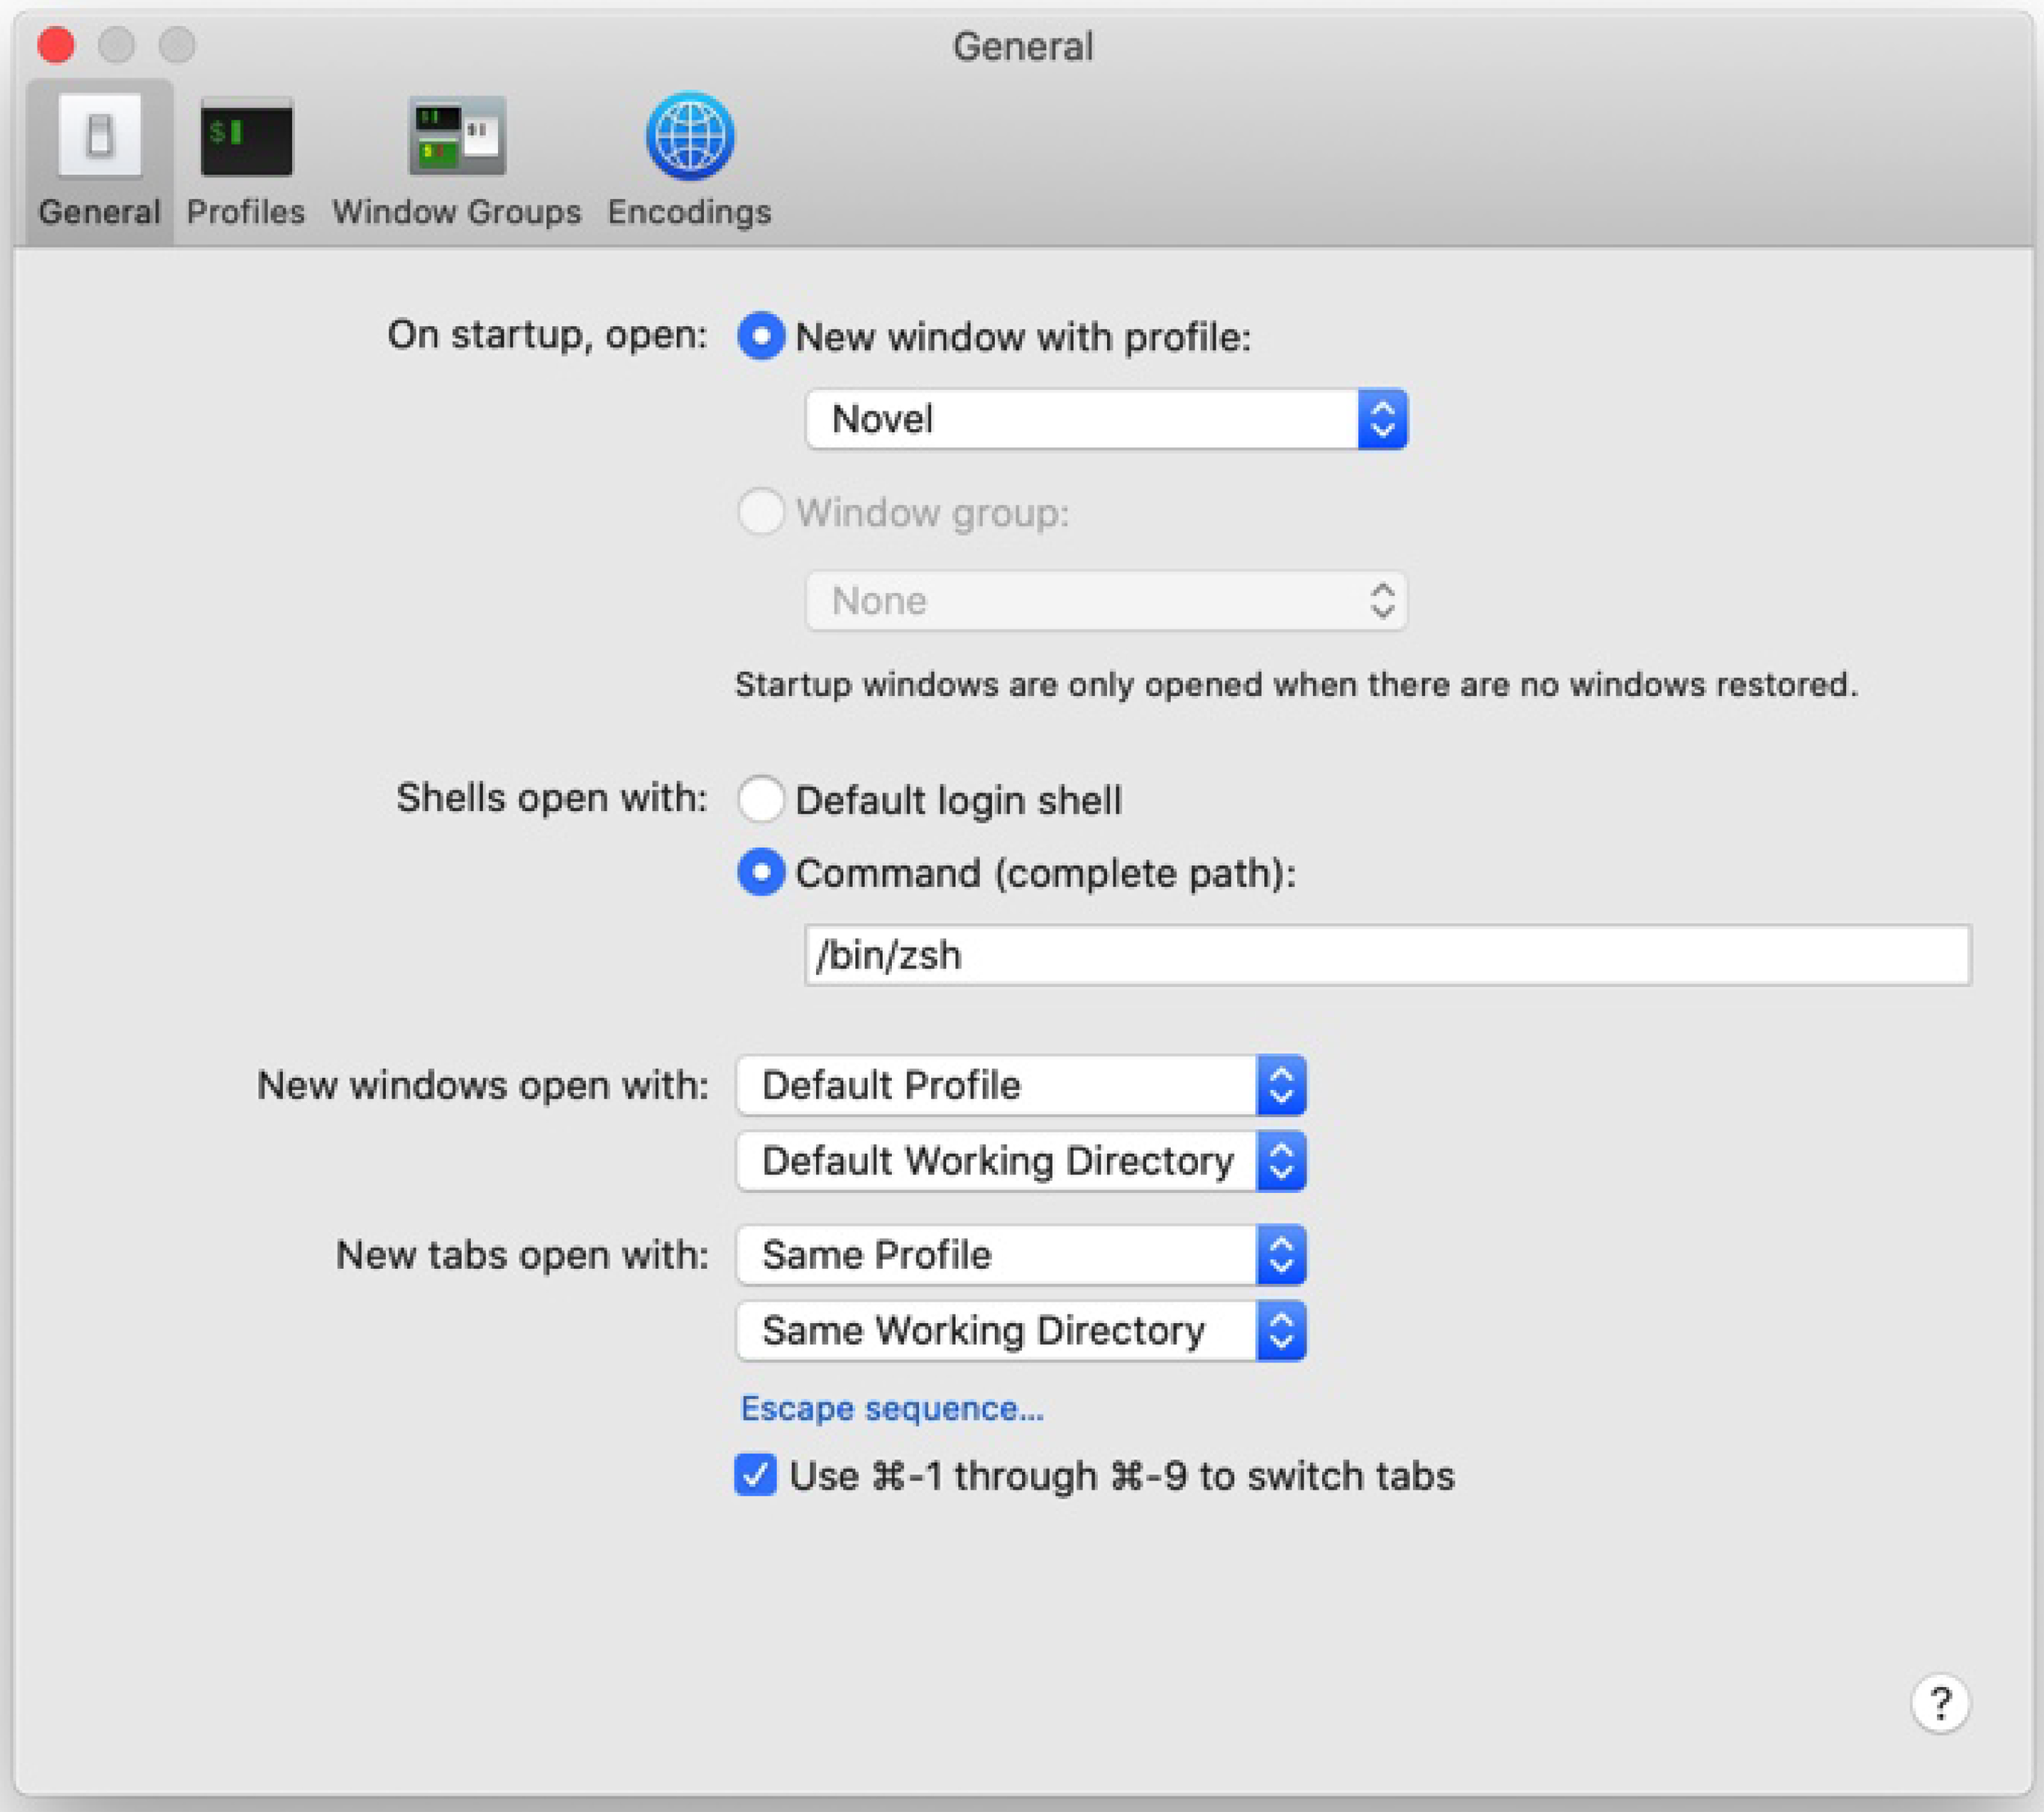Open the Profiles terminal icon
Viewport: 2044px width, 1812px height.
(246, 137)
